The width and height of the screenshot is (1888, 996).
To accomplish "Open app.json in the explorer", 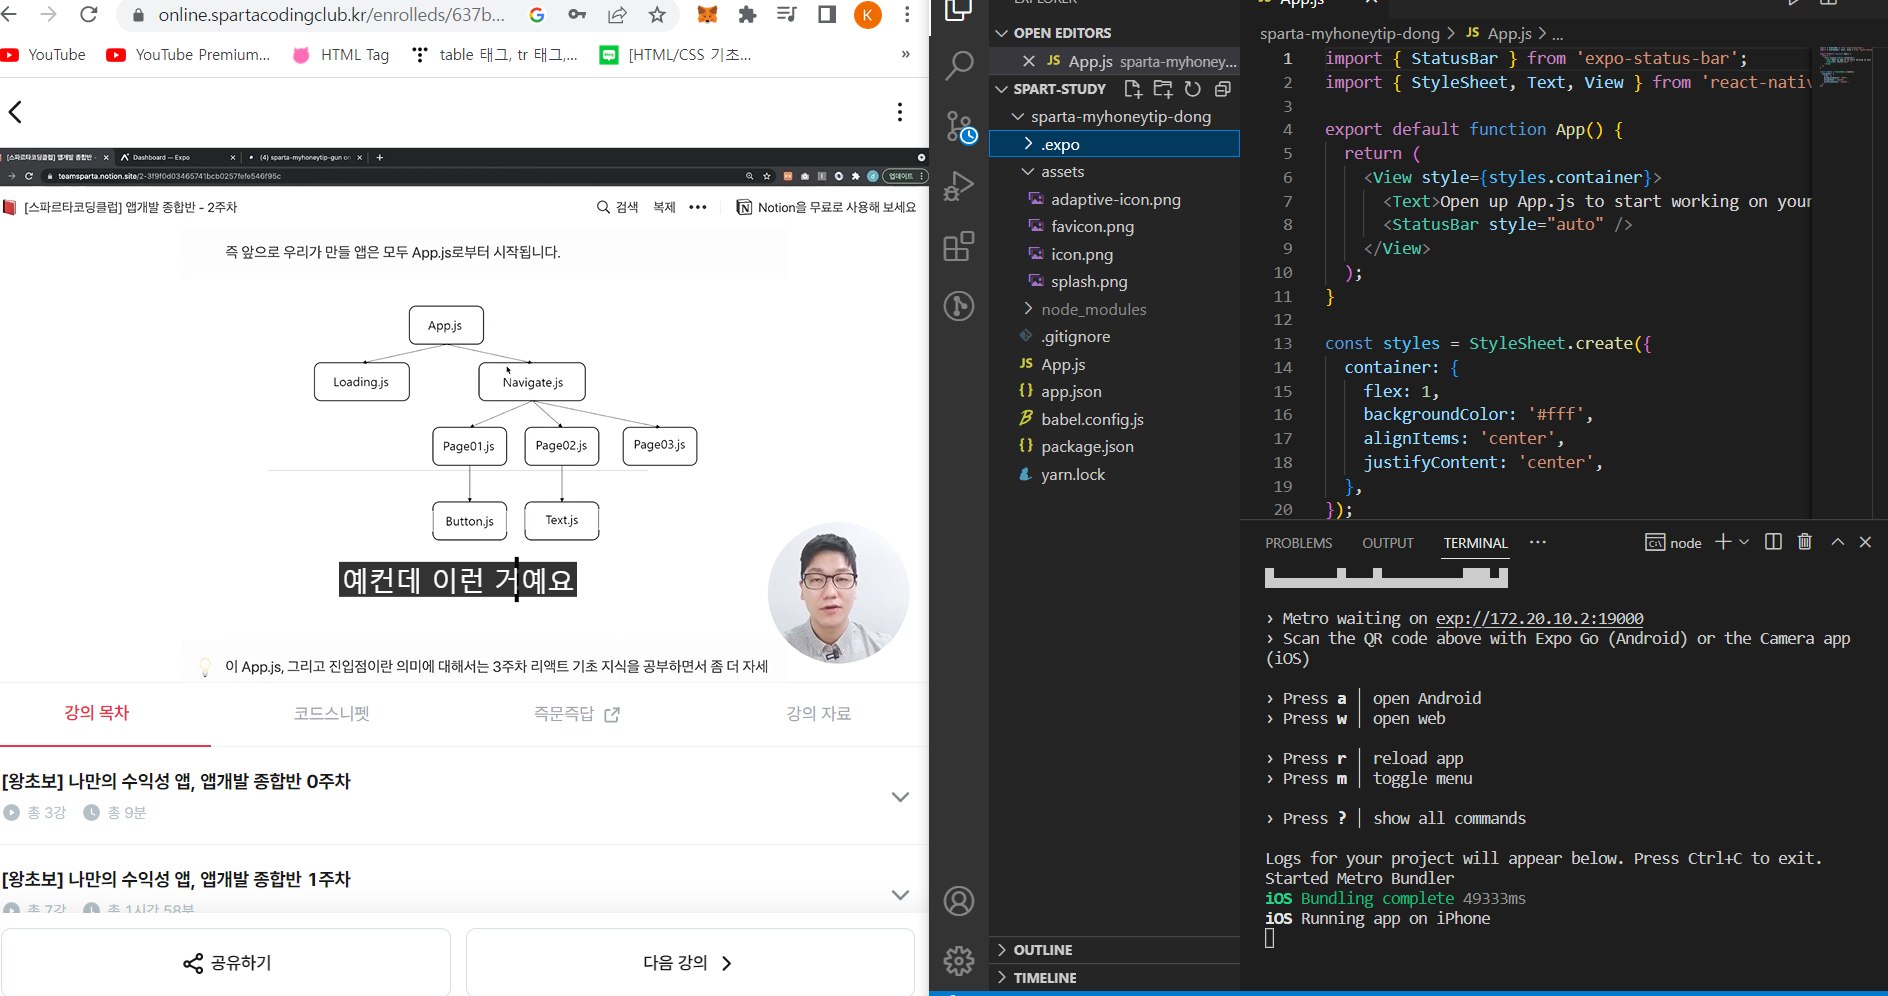I will (1071, 392).
